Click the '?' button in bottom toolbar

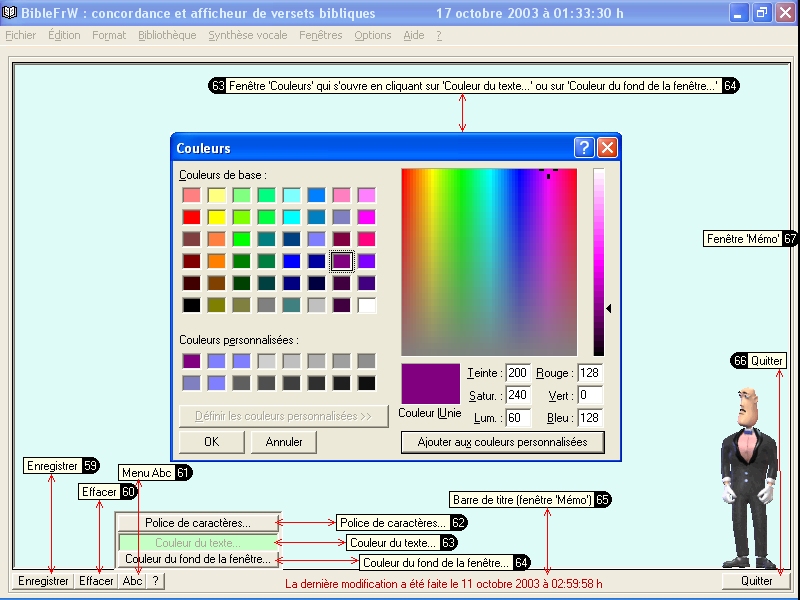coord(155,581)
